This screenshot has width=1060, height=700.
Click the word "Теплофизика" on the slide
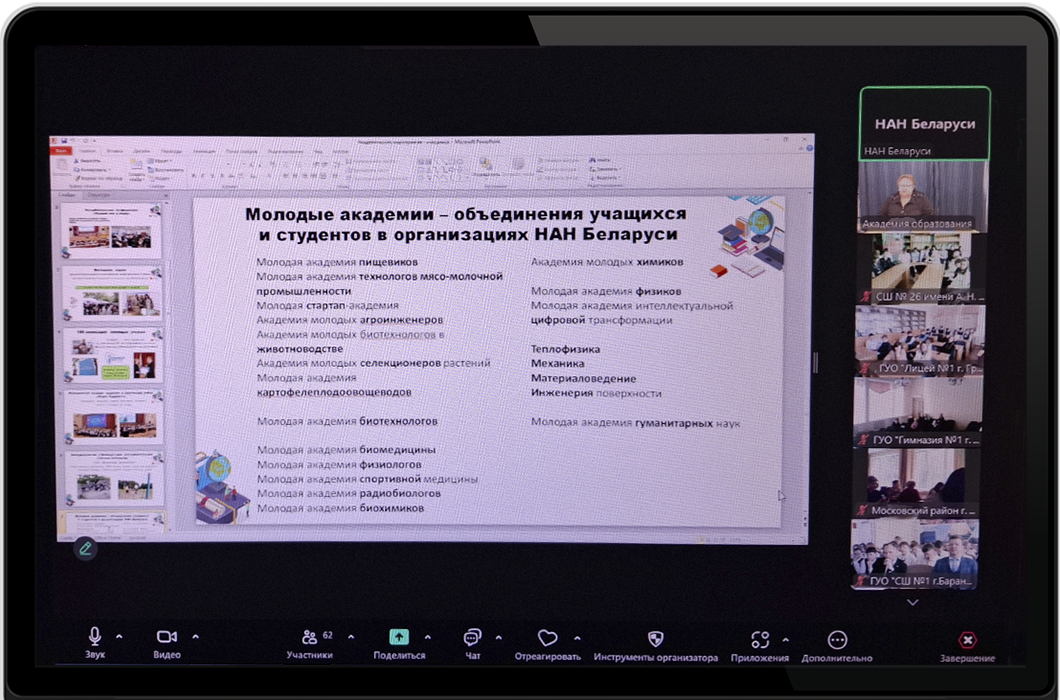(x=565, y=349)
